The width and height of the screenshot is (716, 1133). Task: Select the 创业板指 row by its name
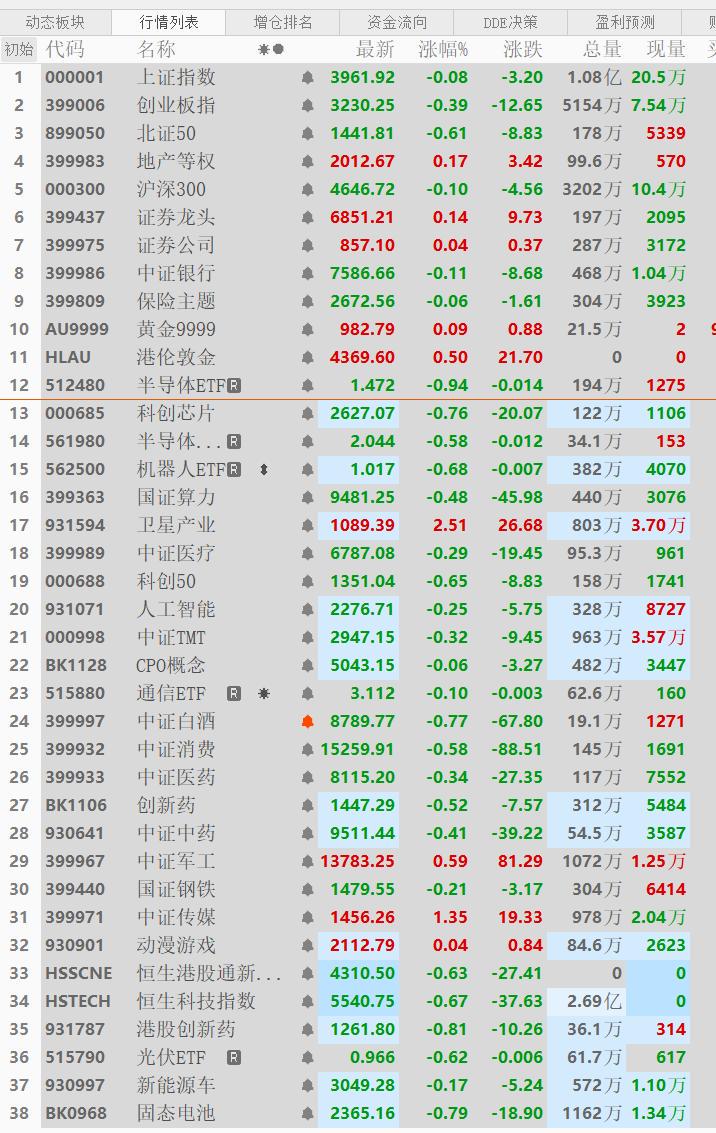tap(176, 105)
